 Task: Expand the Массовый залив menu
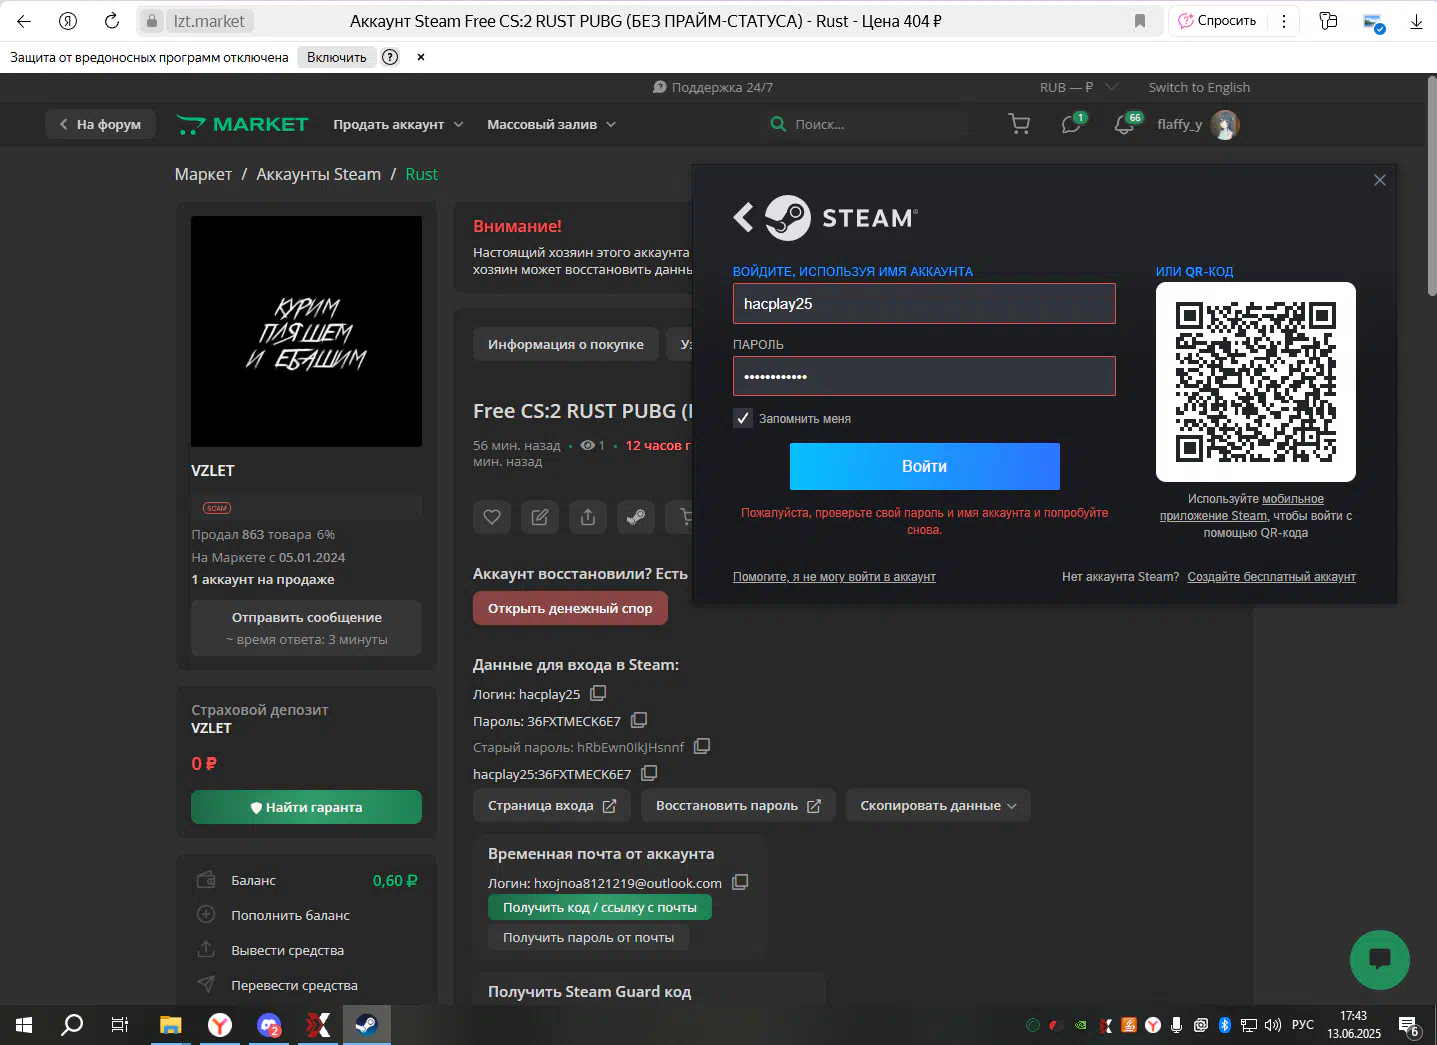coord(551,124)
